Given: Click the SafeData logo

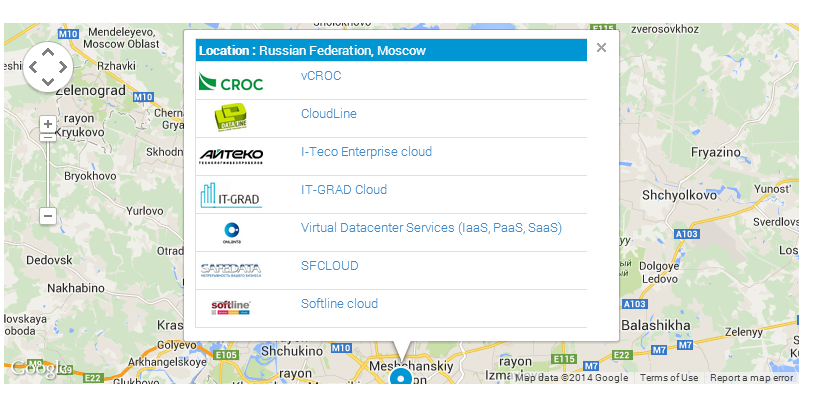Looking at the screenshot, I should click(x=231, y=270).
